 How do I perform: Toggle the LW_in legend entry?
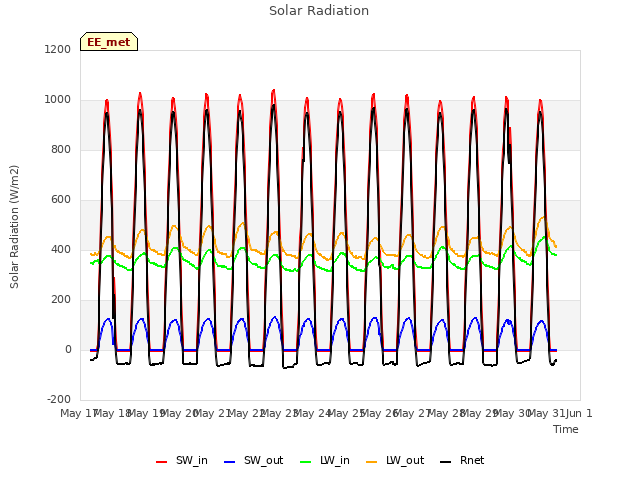click(x=325, y=460)
